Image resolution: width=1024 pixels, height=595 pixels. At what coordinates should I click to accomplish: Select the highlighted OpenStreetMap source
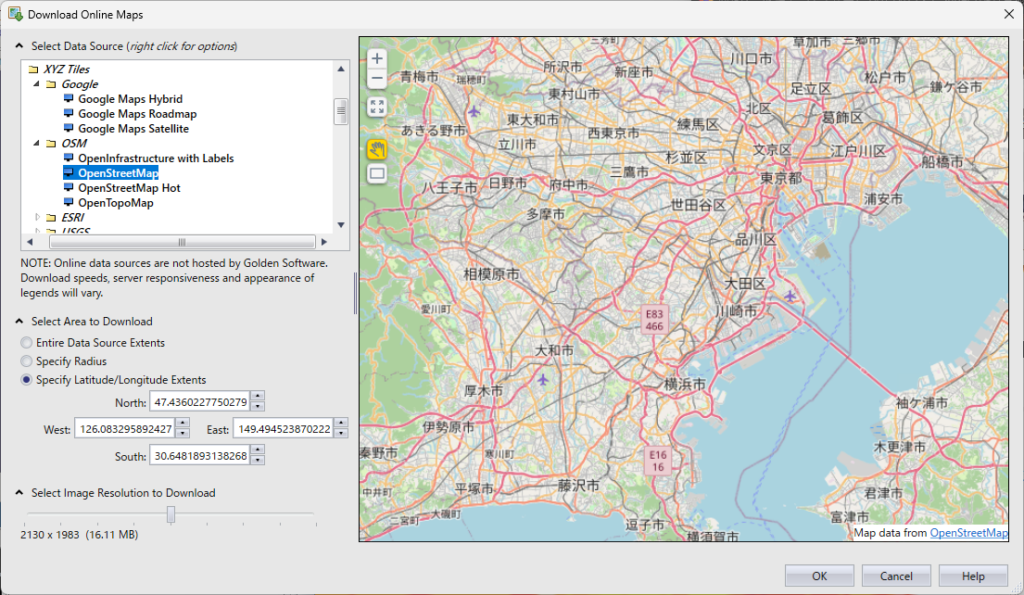118,173
